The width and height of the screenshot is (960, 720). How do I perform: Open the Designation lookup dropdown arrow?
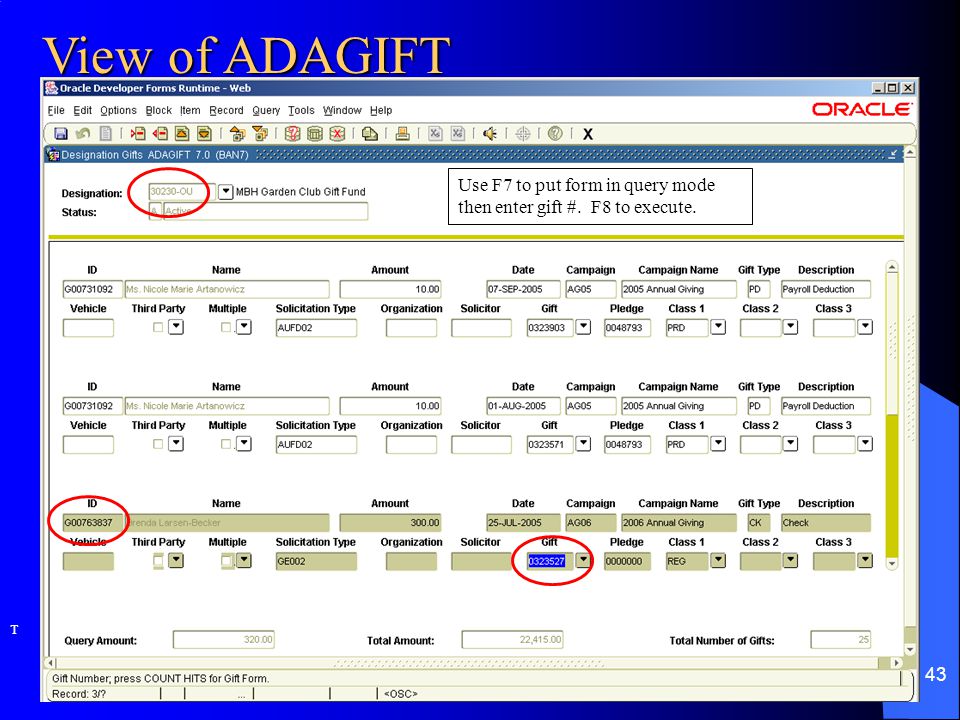click(225, 192)
